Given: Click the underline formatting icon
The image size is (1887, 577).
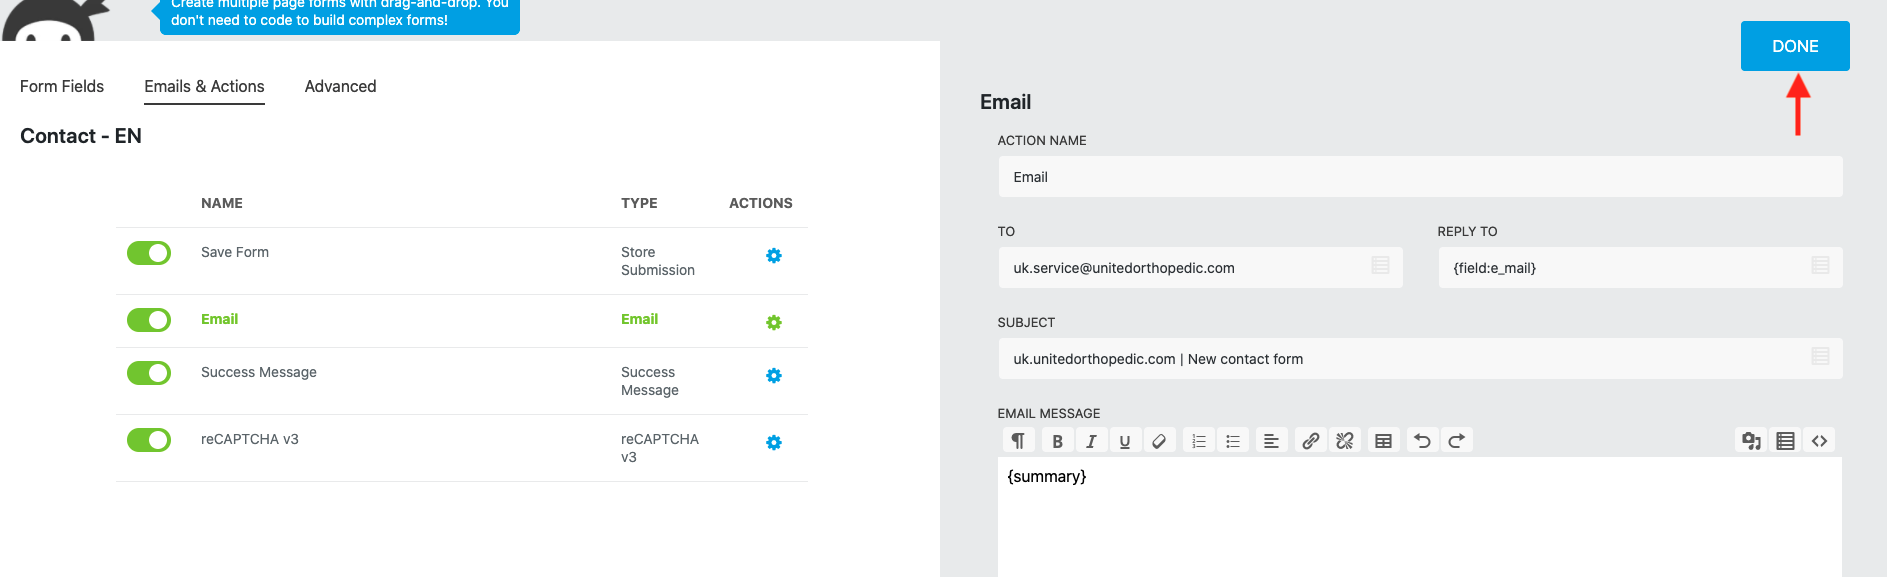Looking at the screenshot, I should 1125,441.
